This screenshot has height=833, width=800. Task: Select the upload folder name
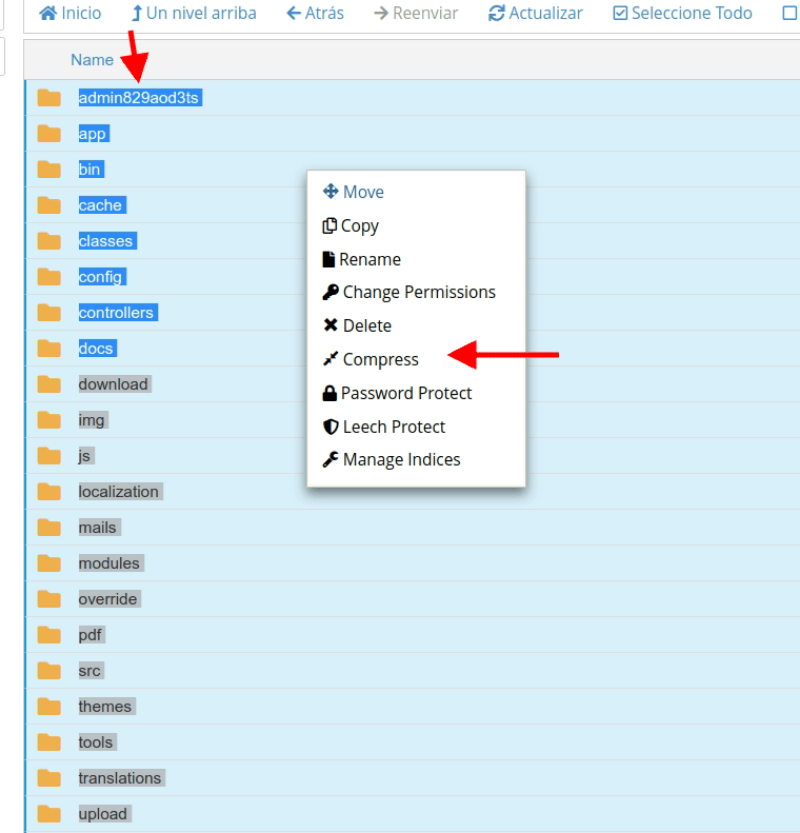(x=105, y=814)
